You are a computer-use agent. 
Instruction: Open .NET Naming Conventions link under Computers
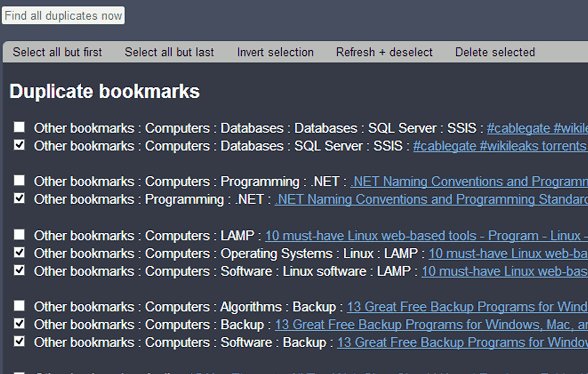[x=469, y=182]
